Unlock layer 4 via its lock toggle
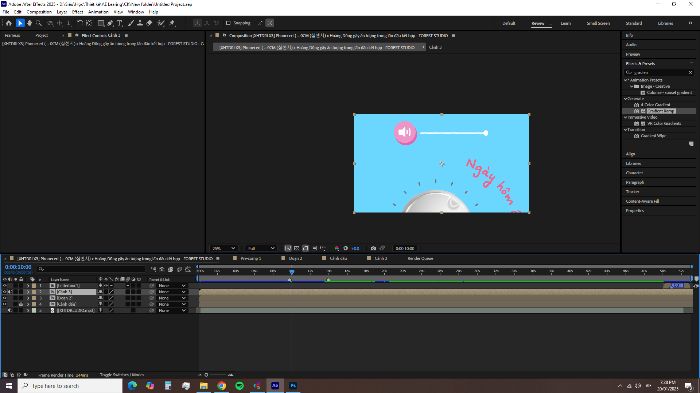The height and width of the screenshot is (393, 700). 21,304
